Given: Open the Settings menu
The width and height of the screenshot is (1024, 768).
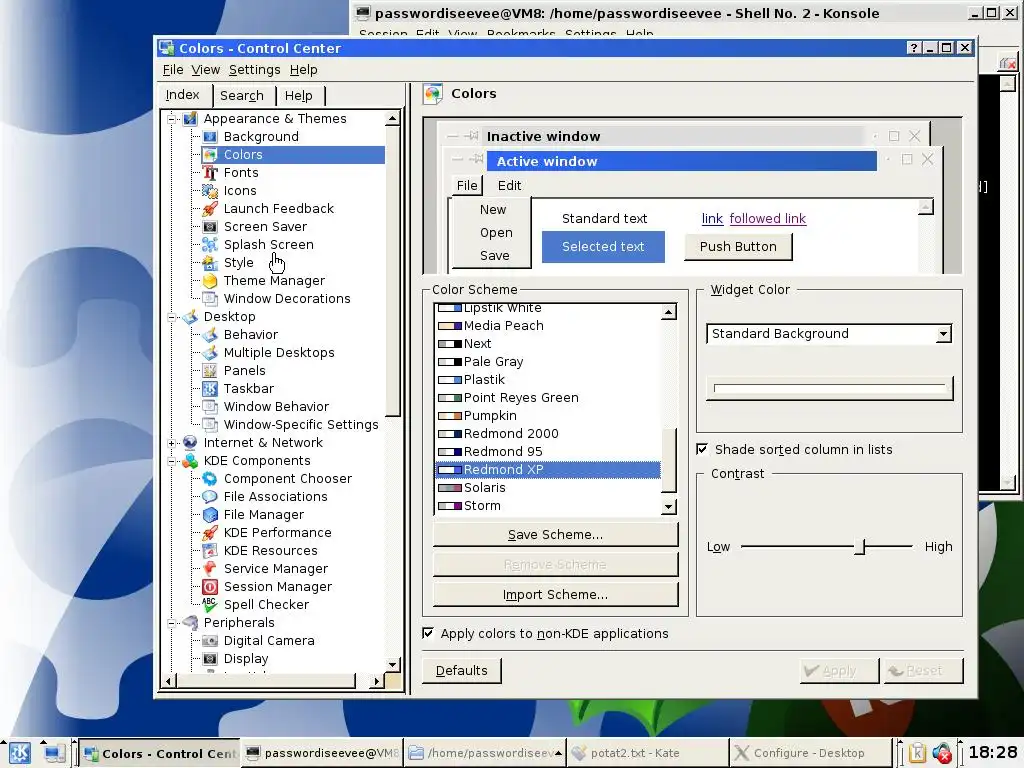Looking at the screenshot, I should pos(254,70).
